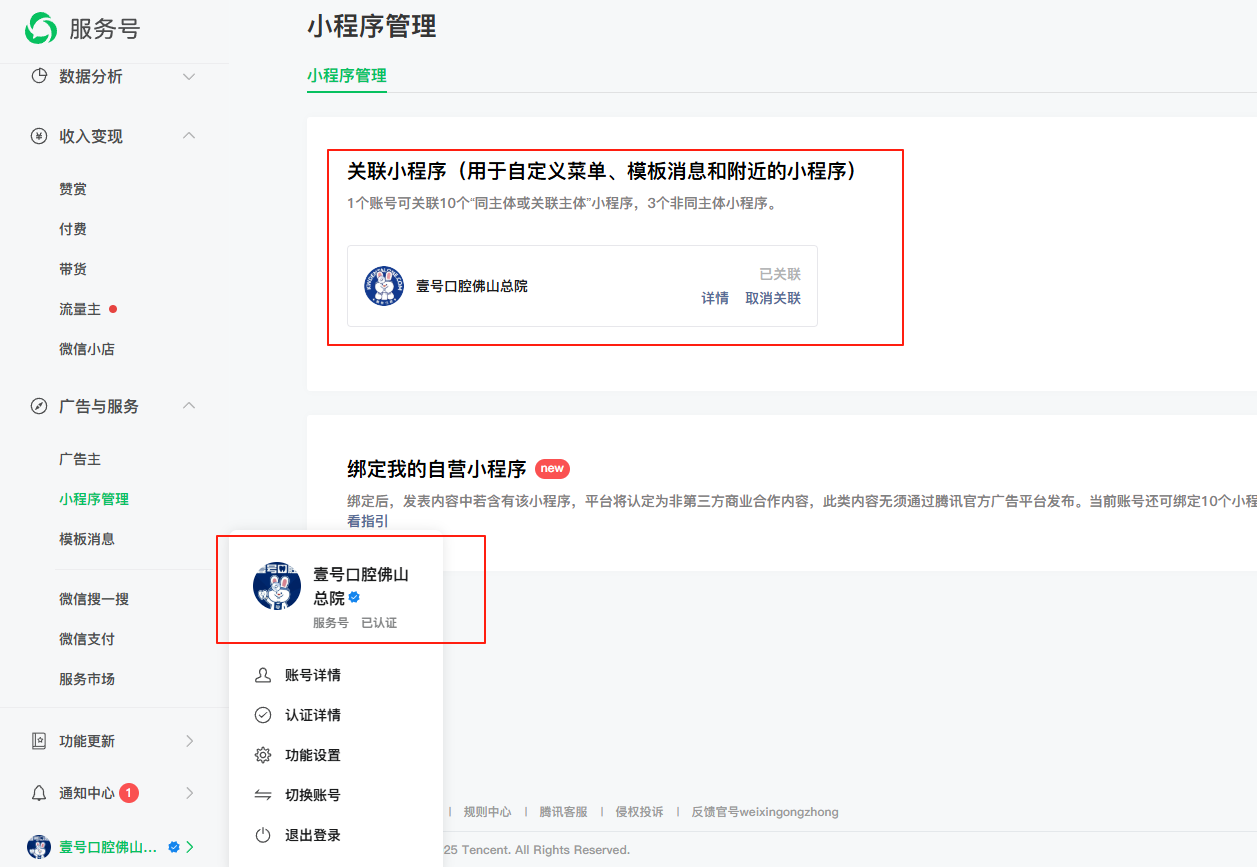Click the account avatar in the popup card
The width and height of the screenshot is (1257, 867).
pyautogui.click(x=277, y=586)
